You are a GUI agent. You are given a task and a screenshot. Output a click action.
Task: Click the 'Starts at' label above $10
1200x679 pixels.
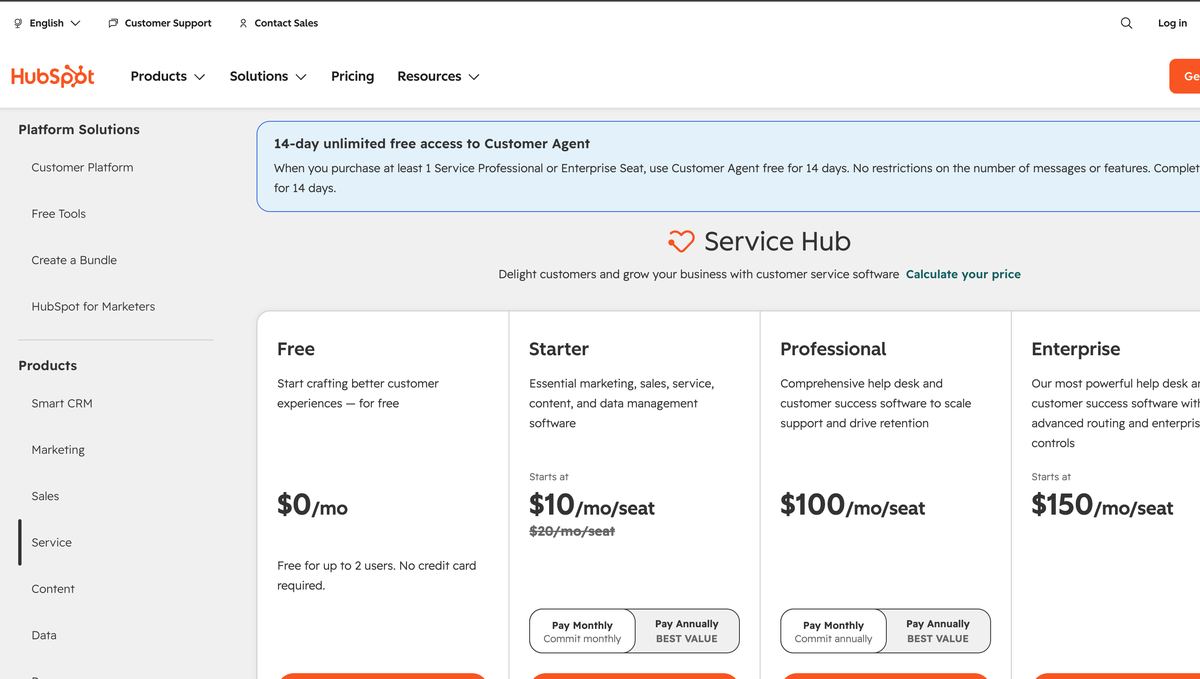coord(549,477)
